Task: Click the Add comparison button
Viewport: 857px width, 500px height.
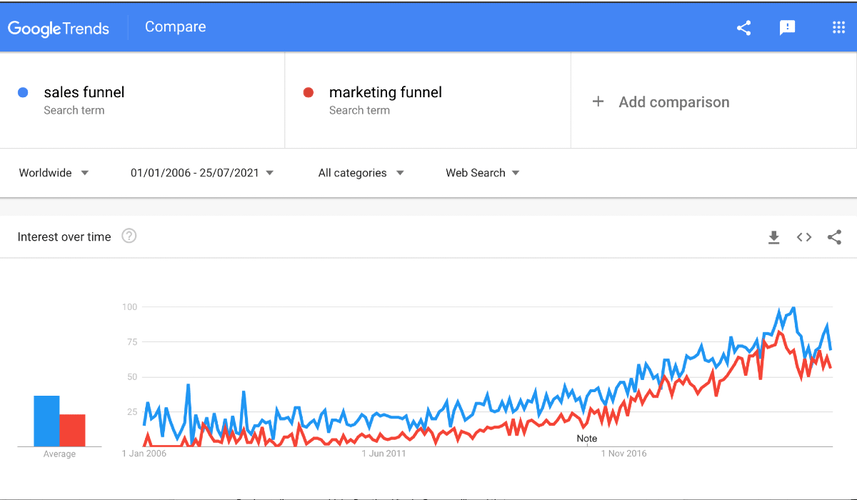Action: (x=673, y=102)
